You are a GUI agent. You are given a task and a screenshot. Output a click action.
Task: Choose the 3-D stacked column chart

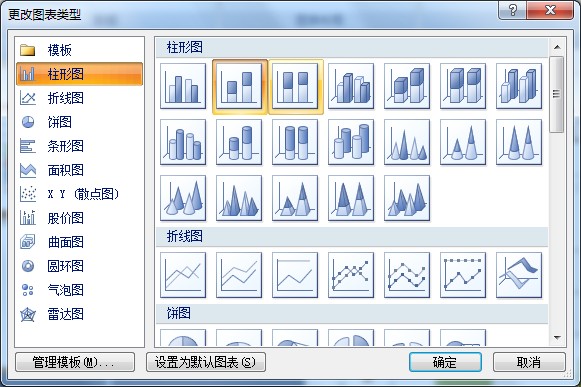(x=407, y=86)
